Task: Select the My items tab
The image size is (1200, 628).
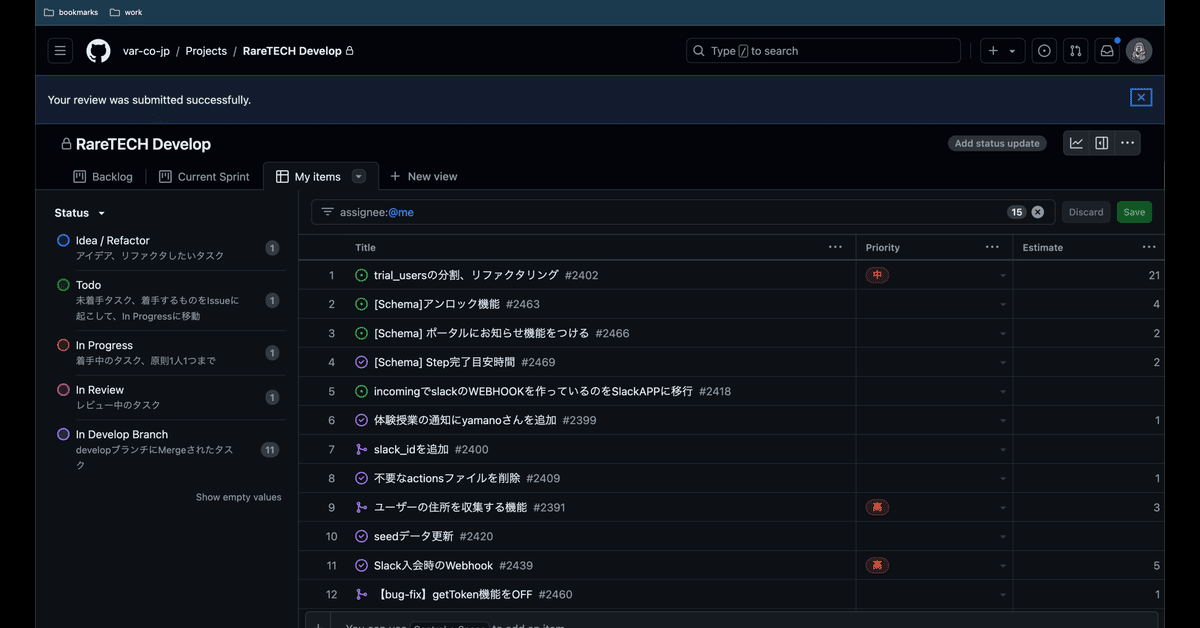Action: pyautogui.click(x=308, y=177)
